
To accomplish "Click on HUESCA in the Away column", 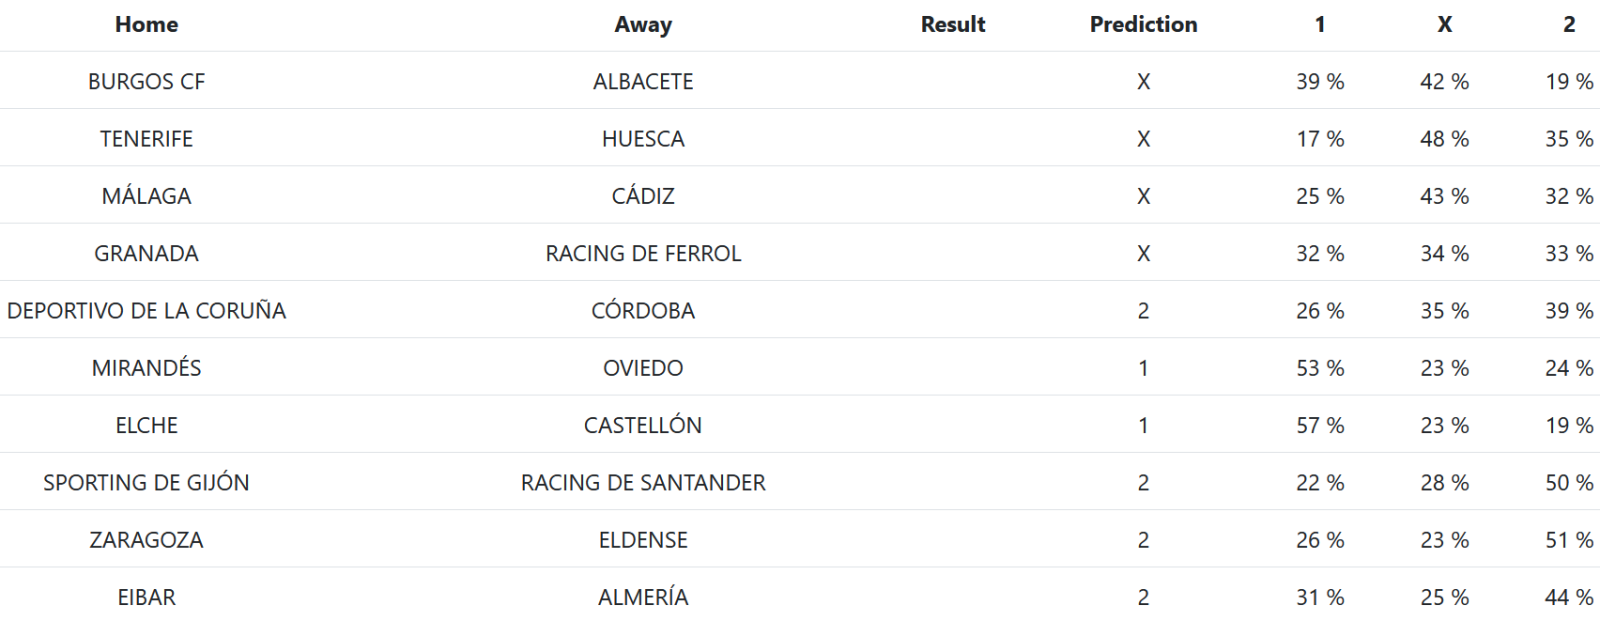I will coord(643,139).
